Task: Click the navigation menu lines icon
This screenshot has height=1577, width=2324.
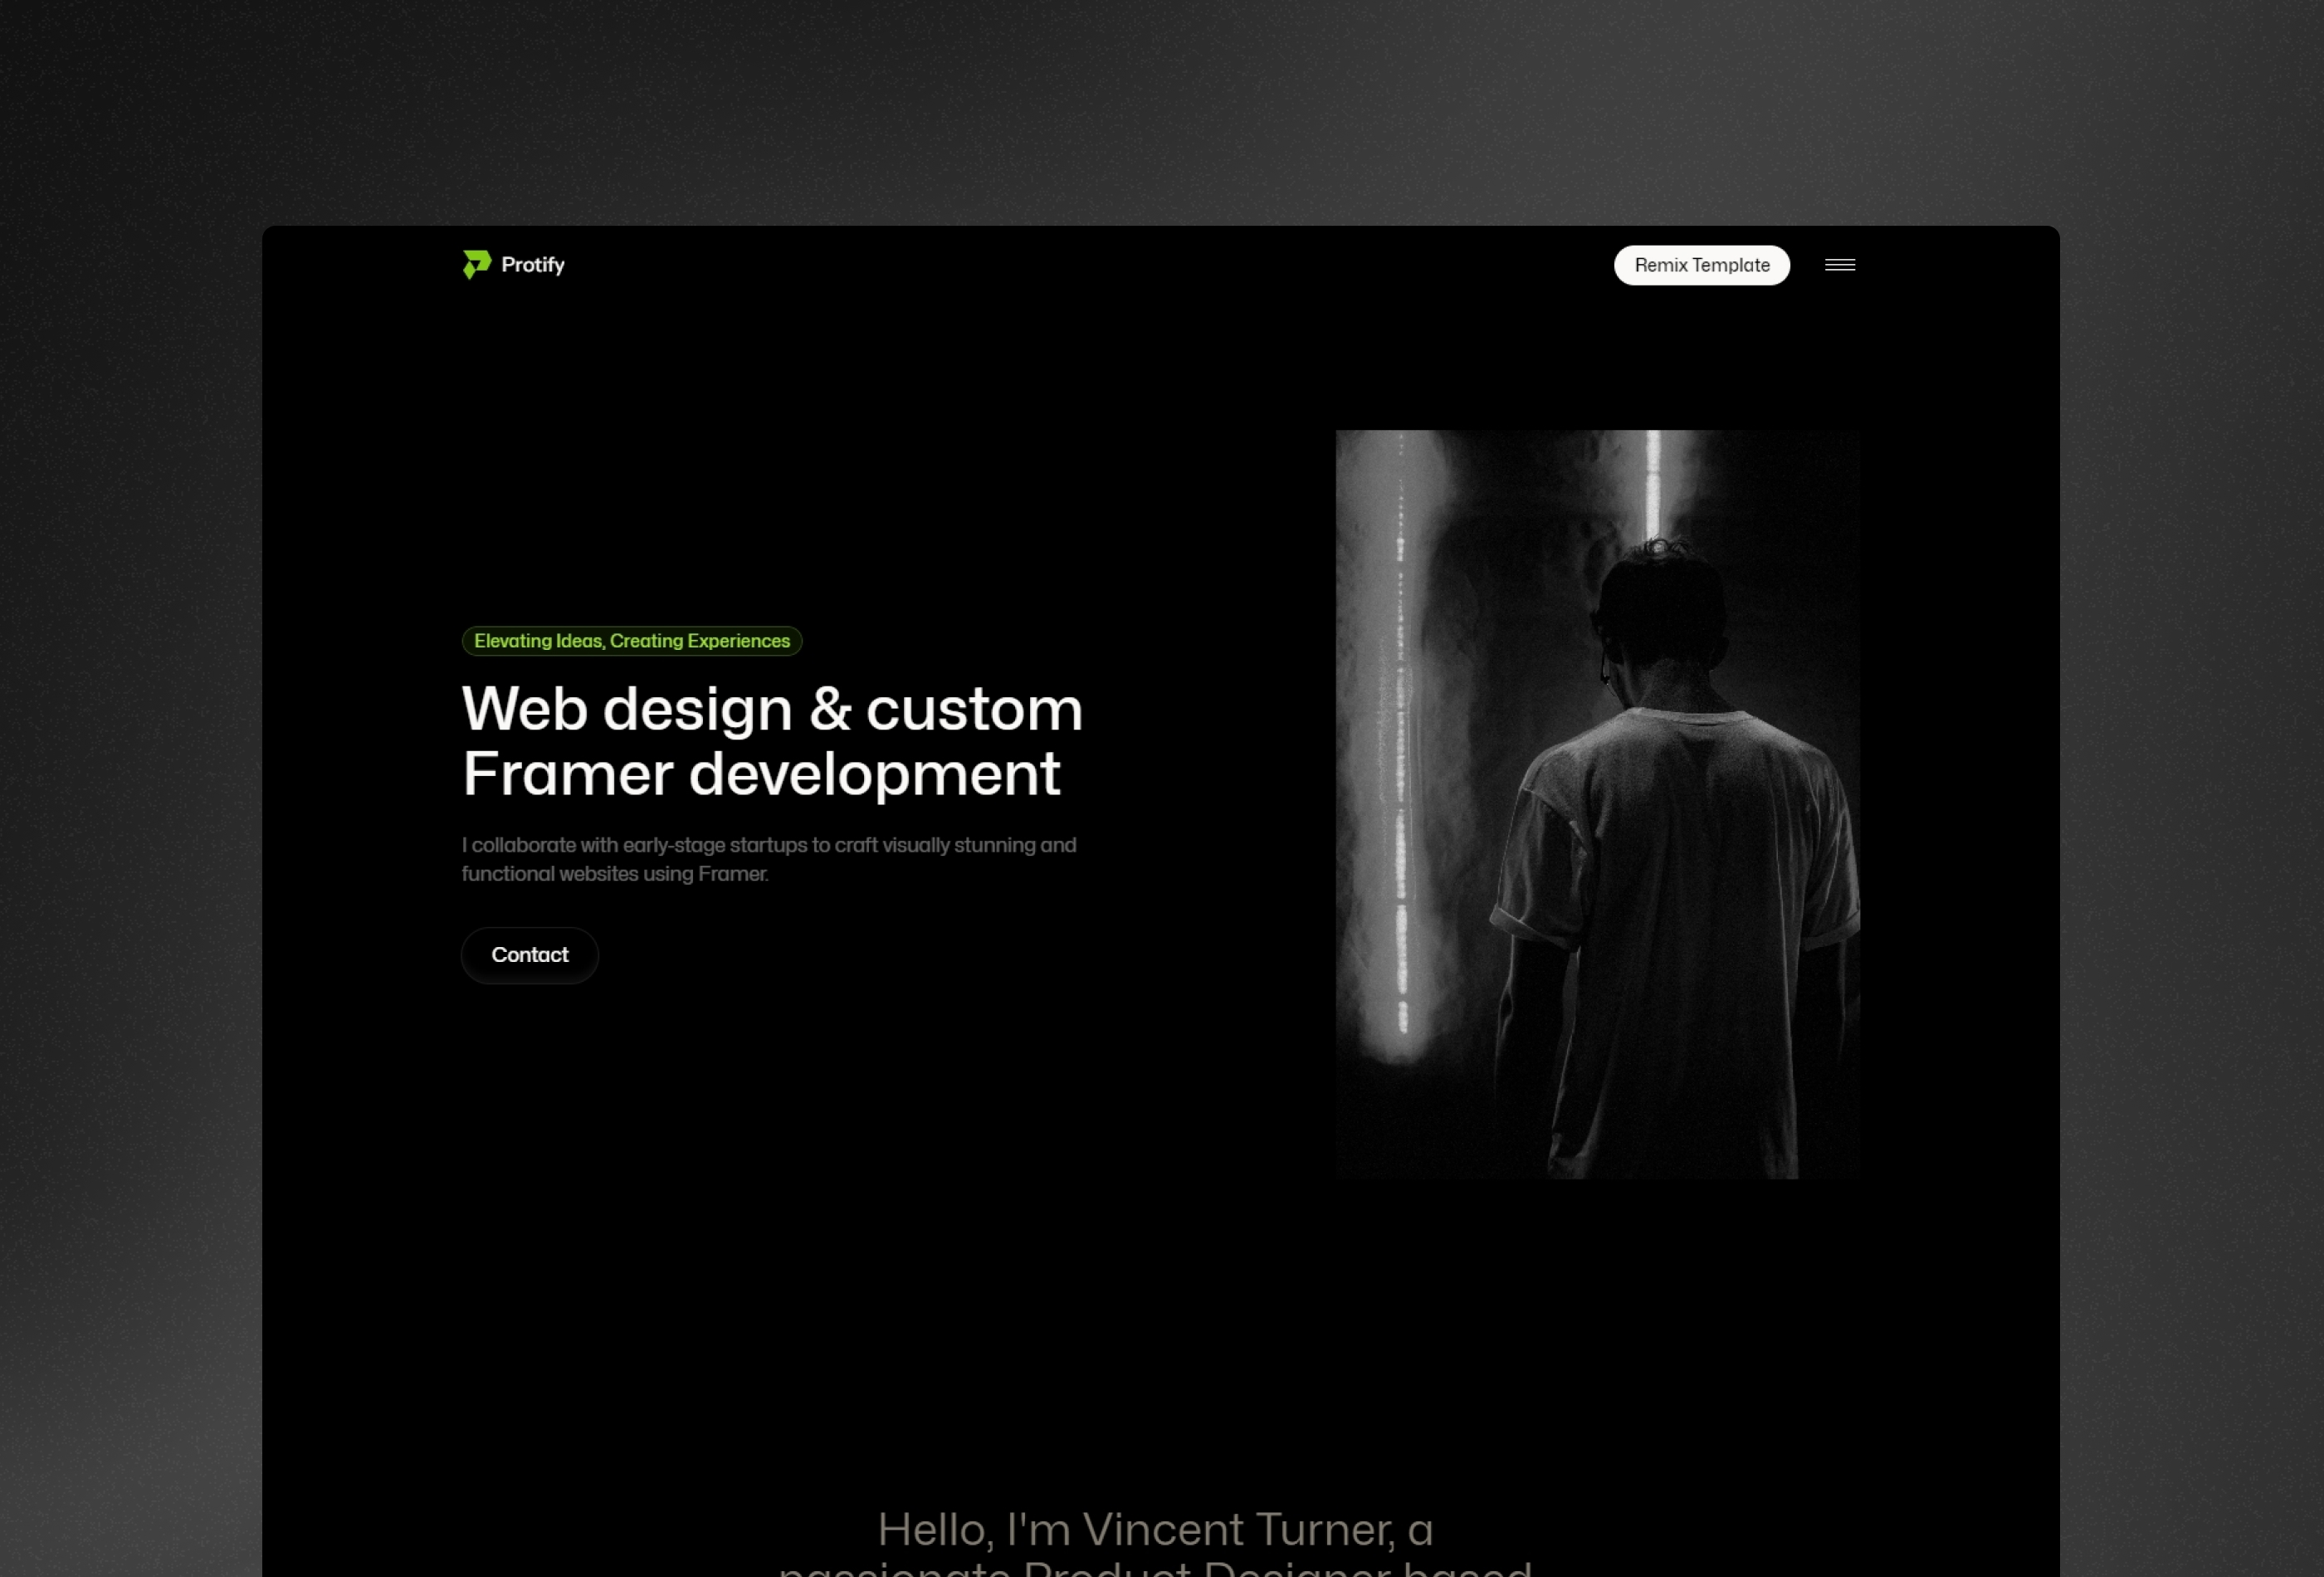Action: click(1840, 264)
